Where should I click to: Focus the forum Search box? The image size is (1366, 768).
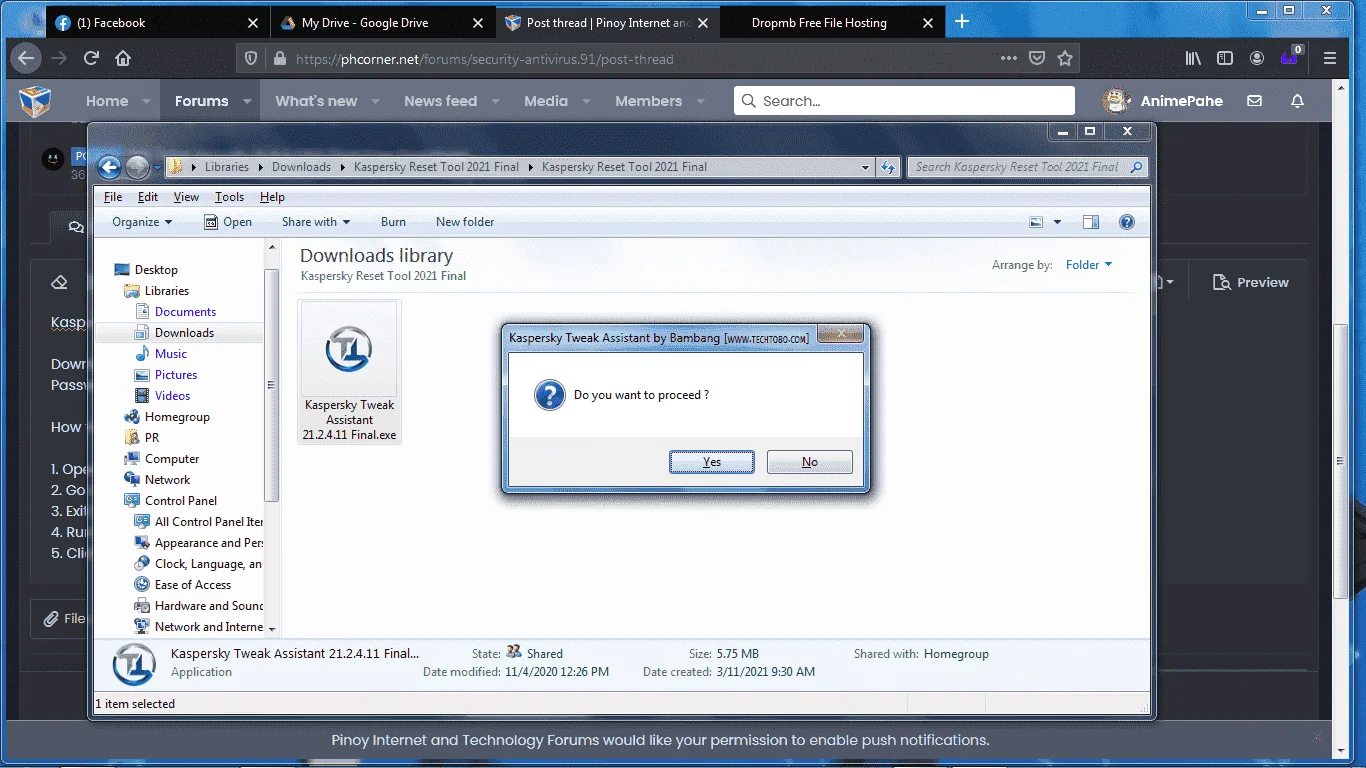[904, 101]
